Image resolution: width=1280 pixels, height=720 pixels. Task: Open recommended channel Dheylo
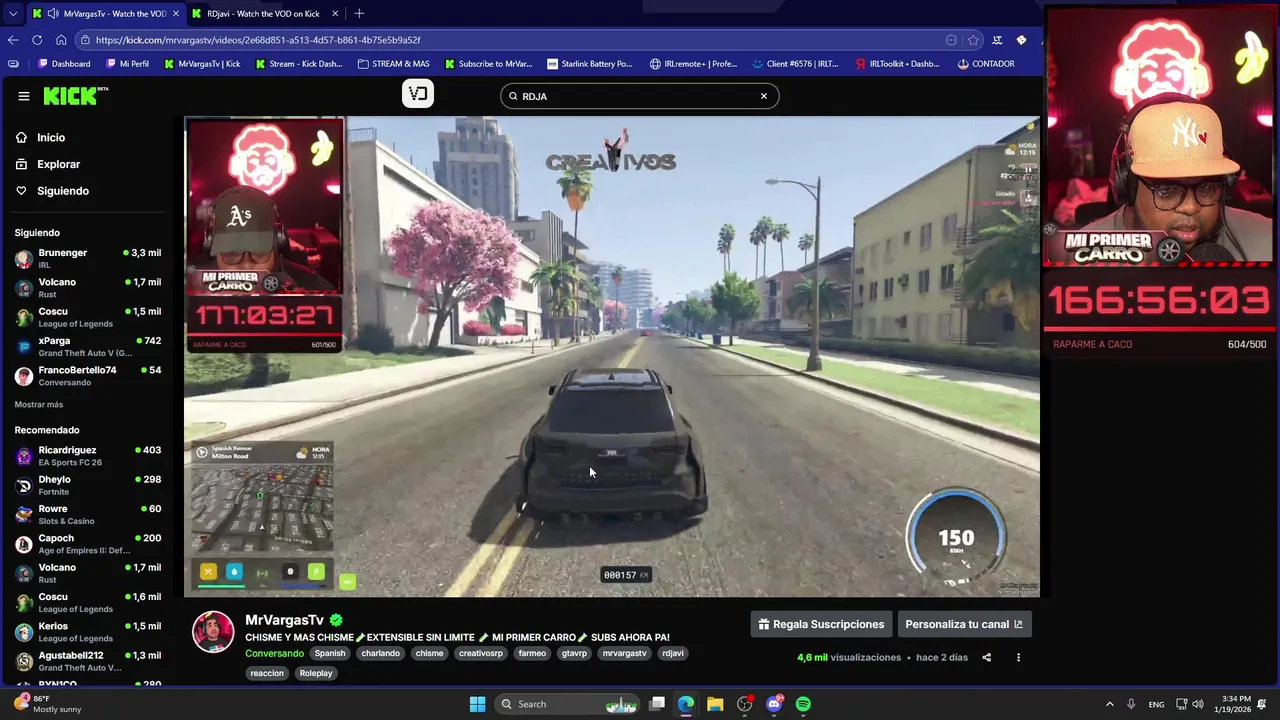coord(88,485)
